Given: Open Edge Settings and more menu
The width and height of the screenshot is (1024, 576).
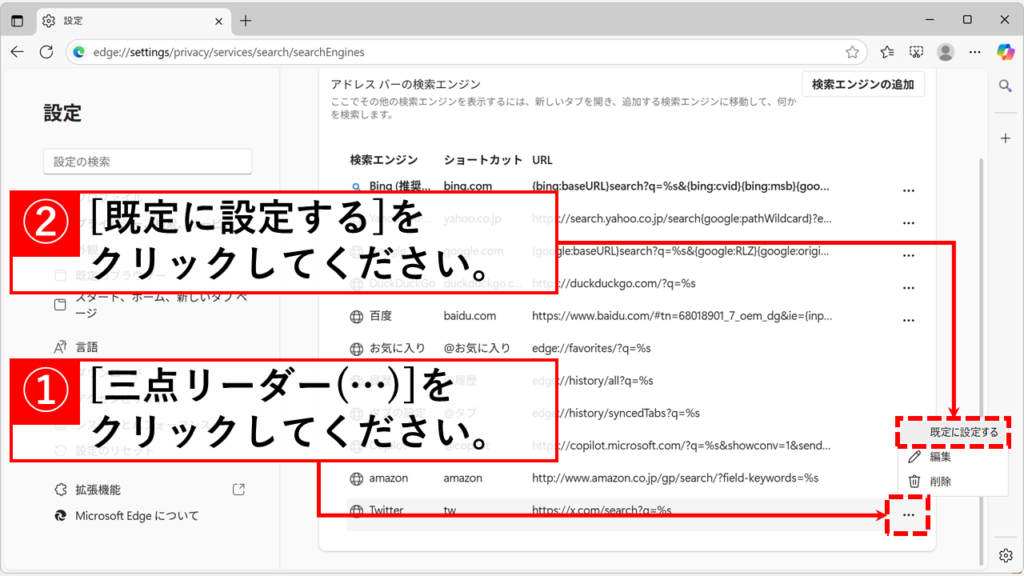Looking at the screenshot, I should tap(974, 52).
